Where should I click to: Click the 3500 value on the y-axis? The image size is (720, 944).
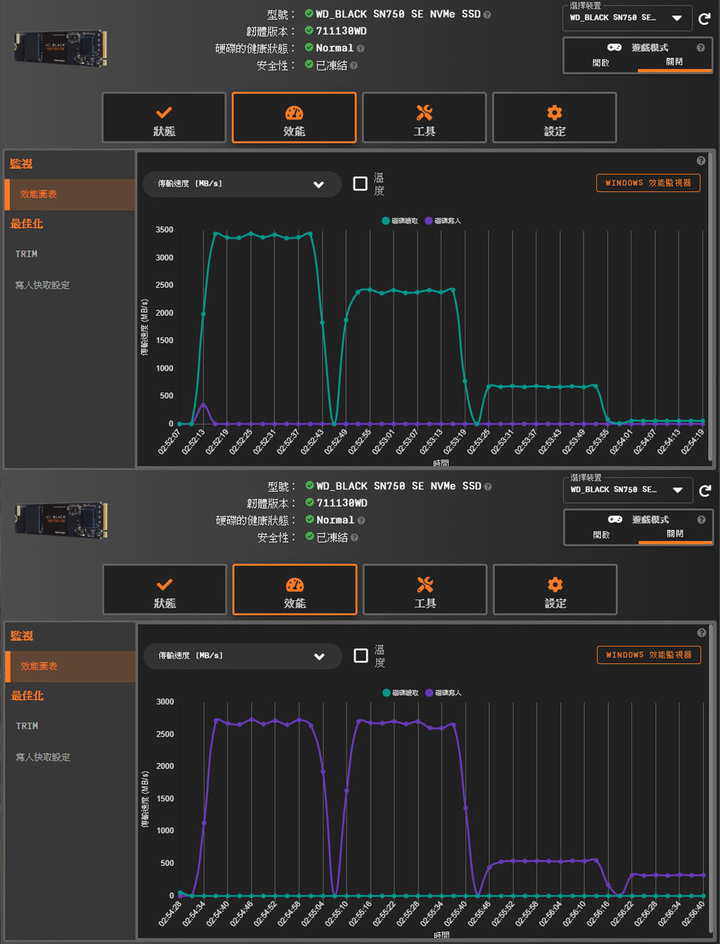[x=164, y=229]
